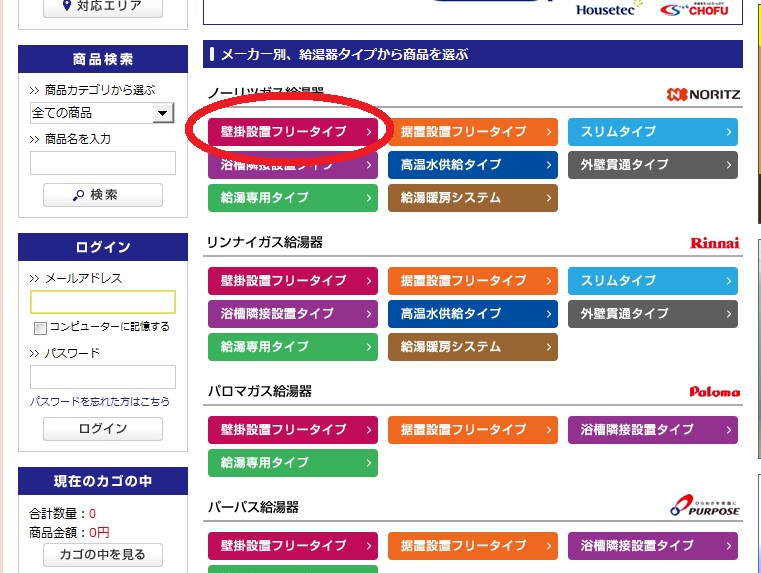Screen dimensions: 761x573
Task: Select Noritz 壁掛設置フリータイプ category
Action: click(x=293, y=132)
